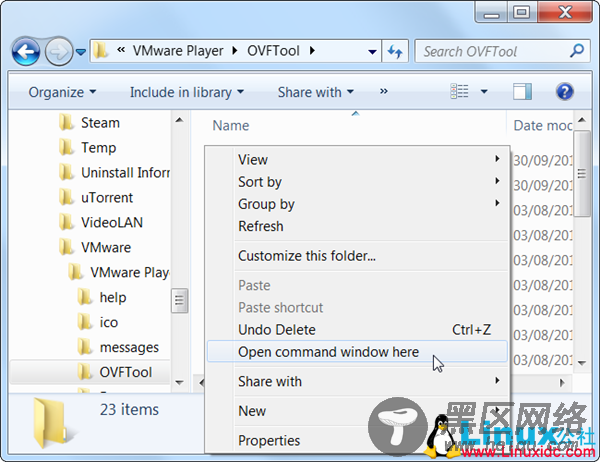
Task: Choose Undo Delete from context menu
Action: point(358,330)
